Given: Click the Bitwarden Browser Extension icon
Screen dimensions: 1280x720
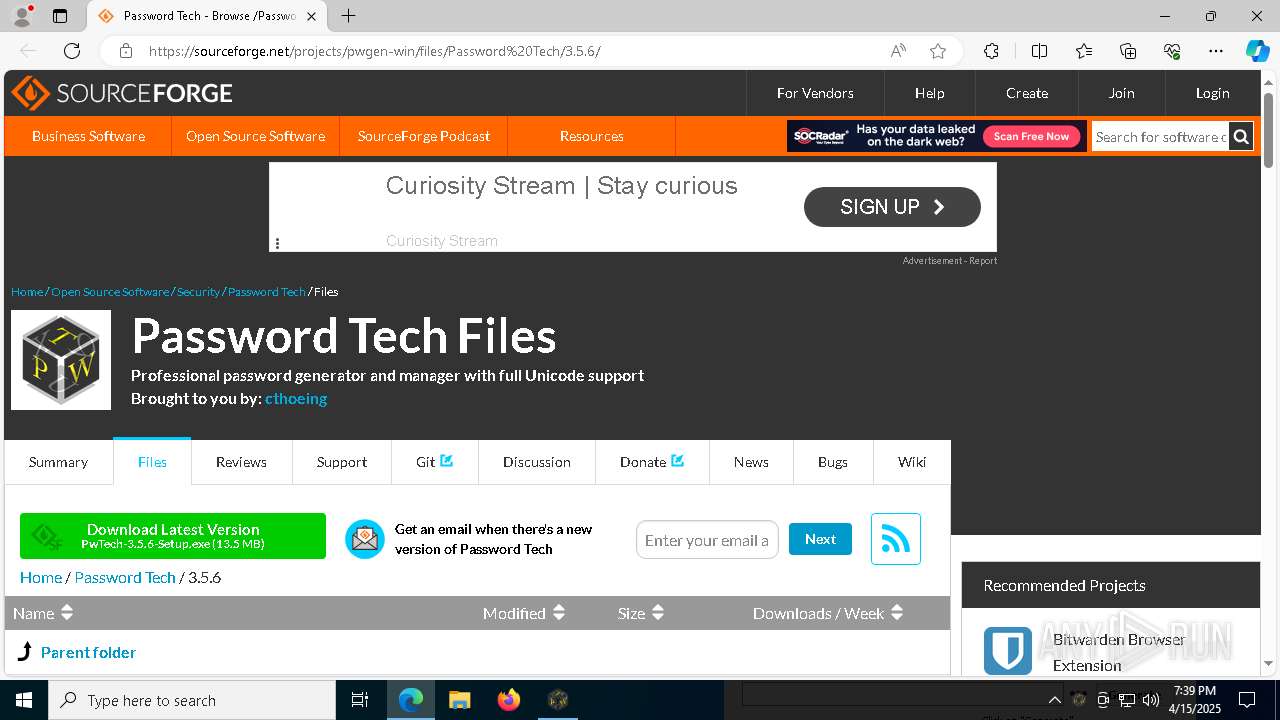Looking at the screenshot, I should [1007, 651].
